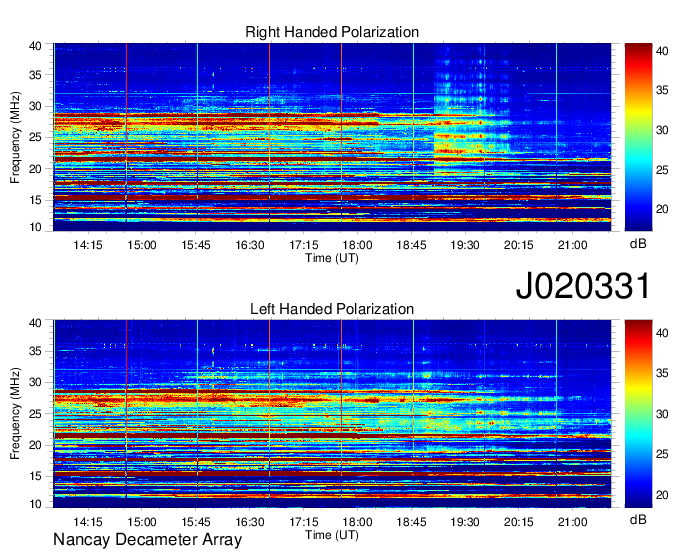The height and width of the screenshot is (552, 680).
Task: Click the Left Handed spectrogram image
Action: click(x=332, y=414)
